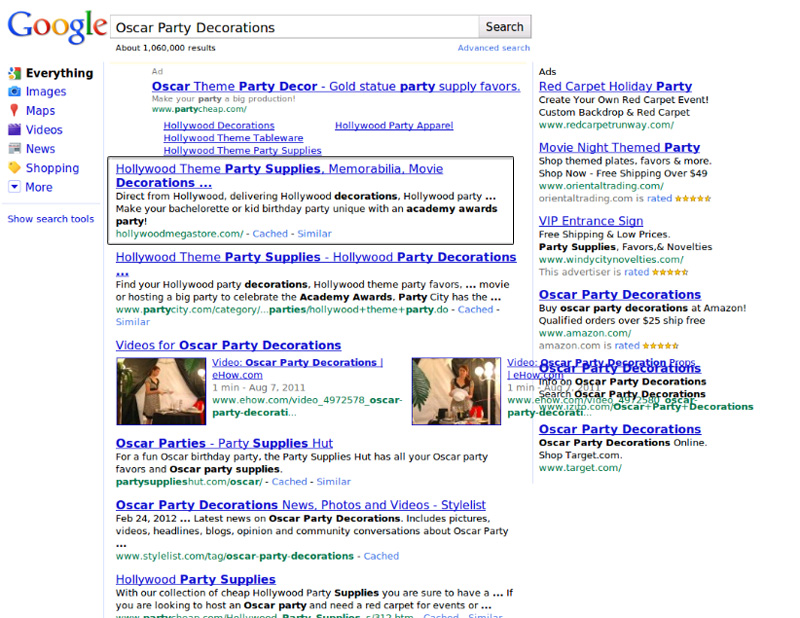Screen dimensions: 800x618
Task: Open Red Carpet Holiday Party ad
Action: (x=615, y=86)
